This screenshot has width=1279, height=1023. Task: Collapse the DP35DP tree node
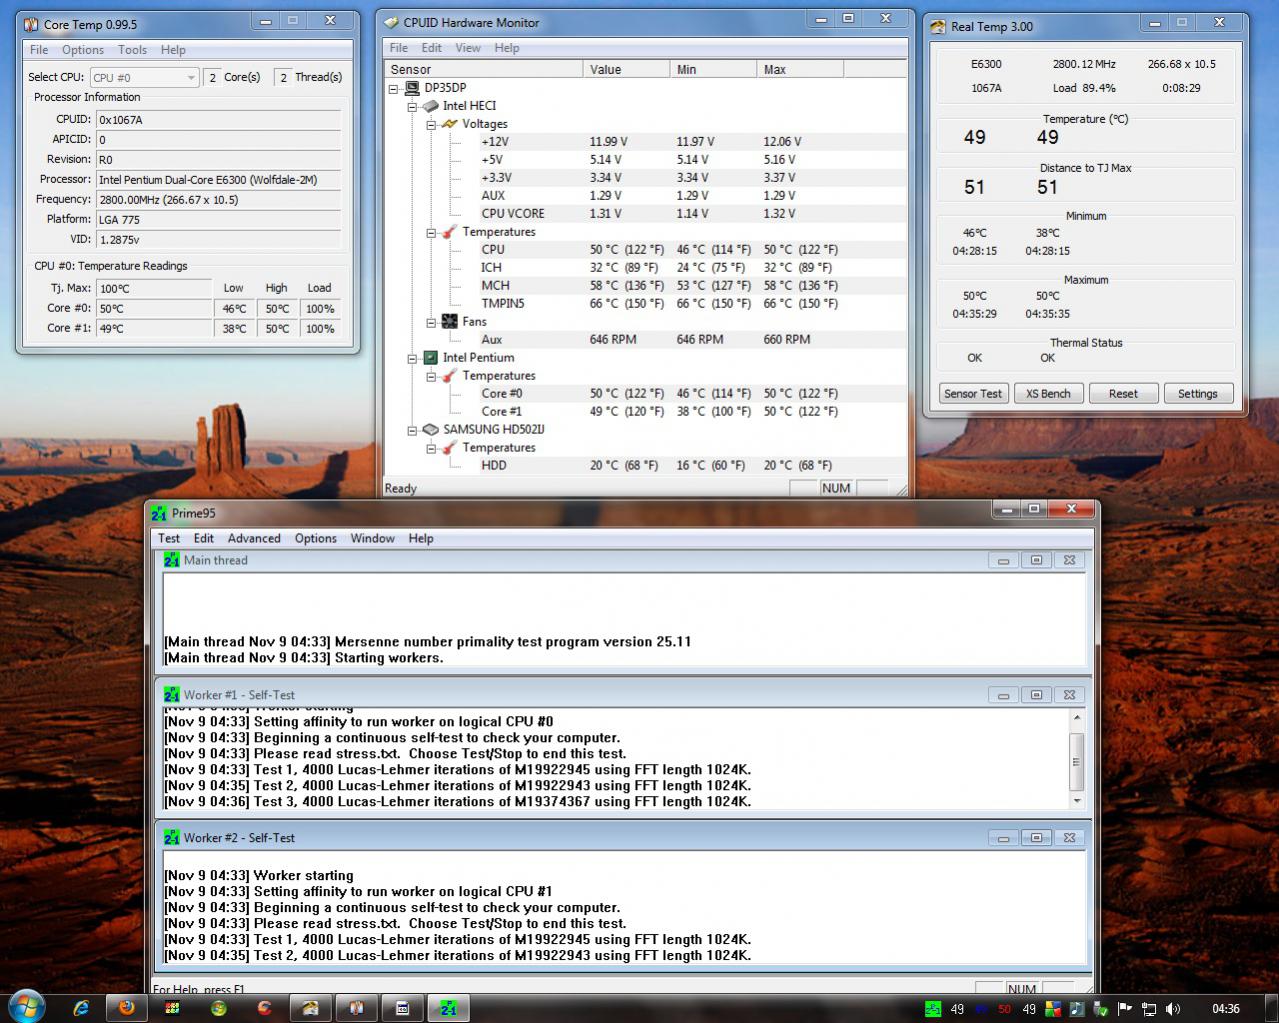[x=394, y=88]
